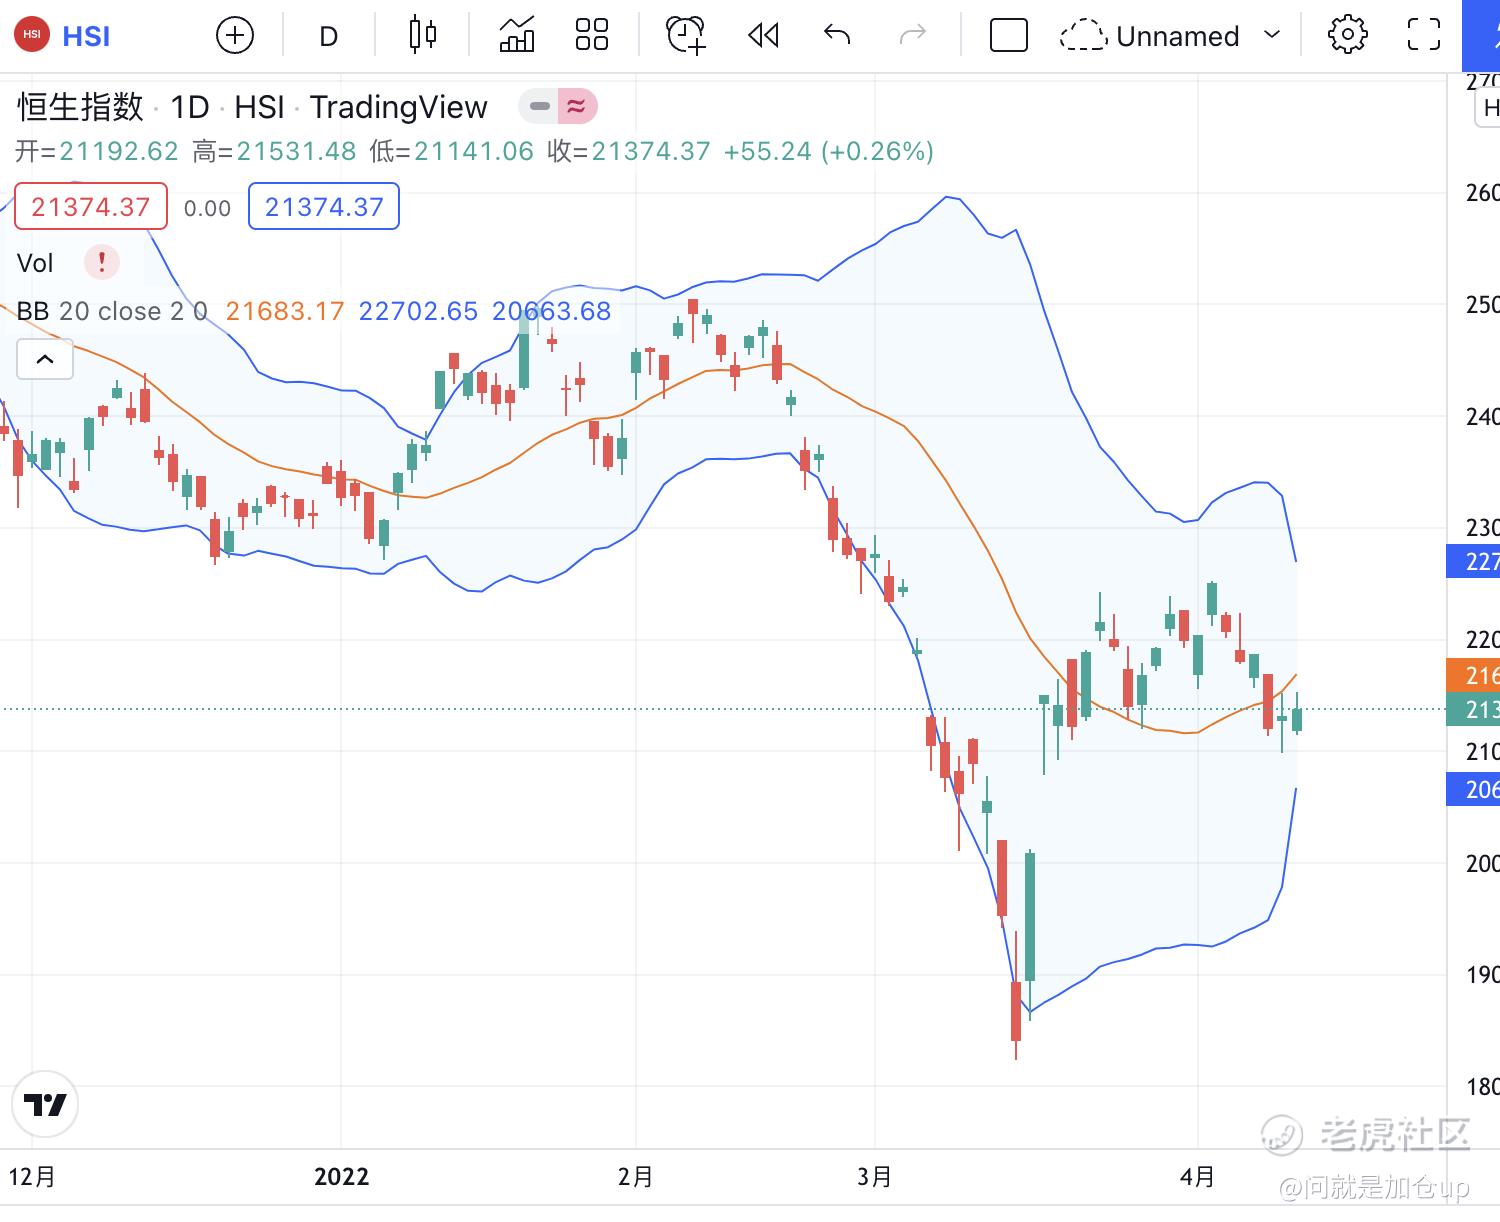The height and width of the screenshot is (1222, 1500).
Task: Click the red 21374.37 sell price button
Action: point(90,207)
